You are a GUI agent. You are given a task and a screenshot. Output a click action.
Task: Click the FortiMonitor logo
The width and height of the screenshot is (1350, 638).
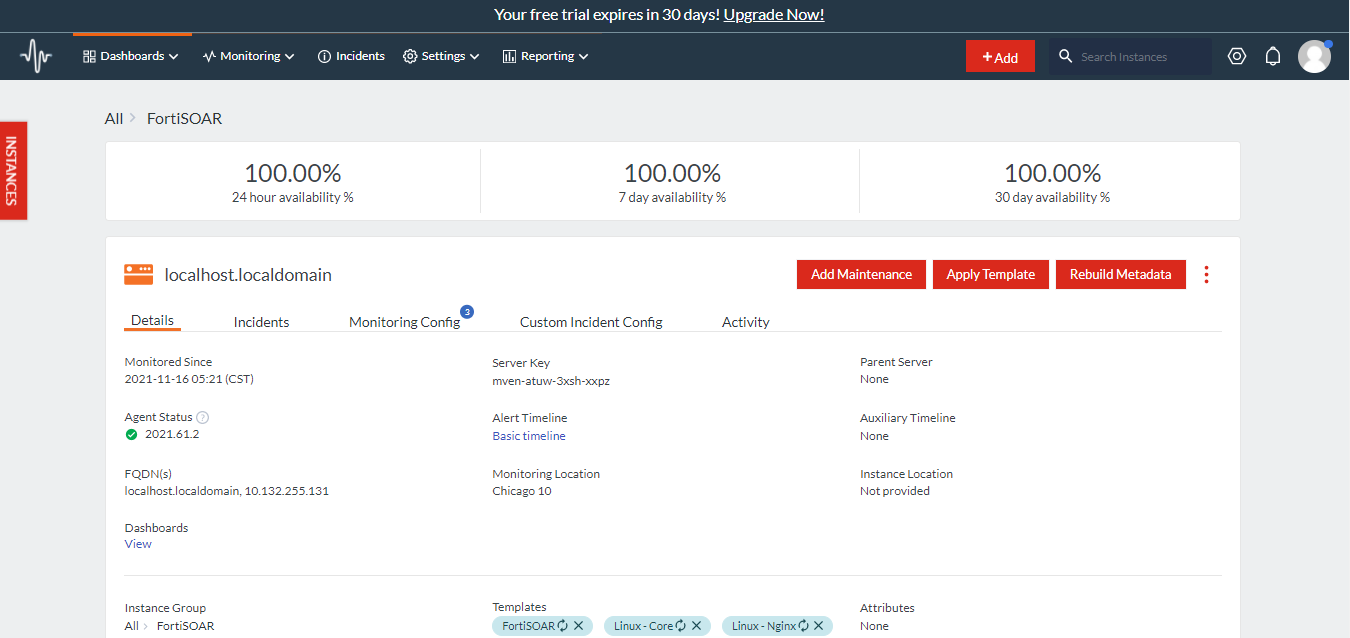tap(36, 56)
